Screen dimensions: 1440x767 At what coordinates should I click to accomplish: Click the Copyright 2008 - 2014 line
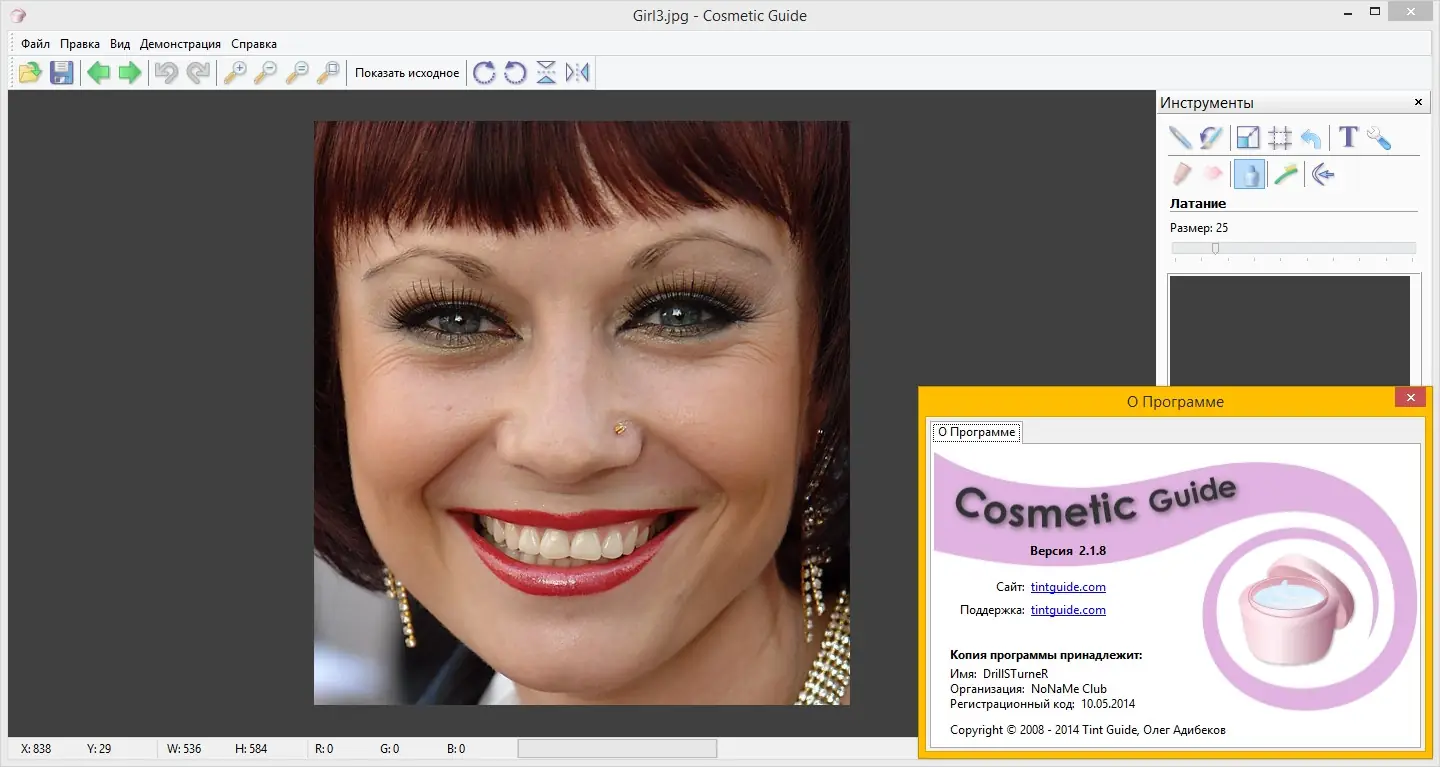pos(1088,730)
